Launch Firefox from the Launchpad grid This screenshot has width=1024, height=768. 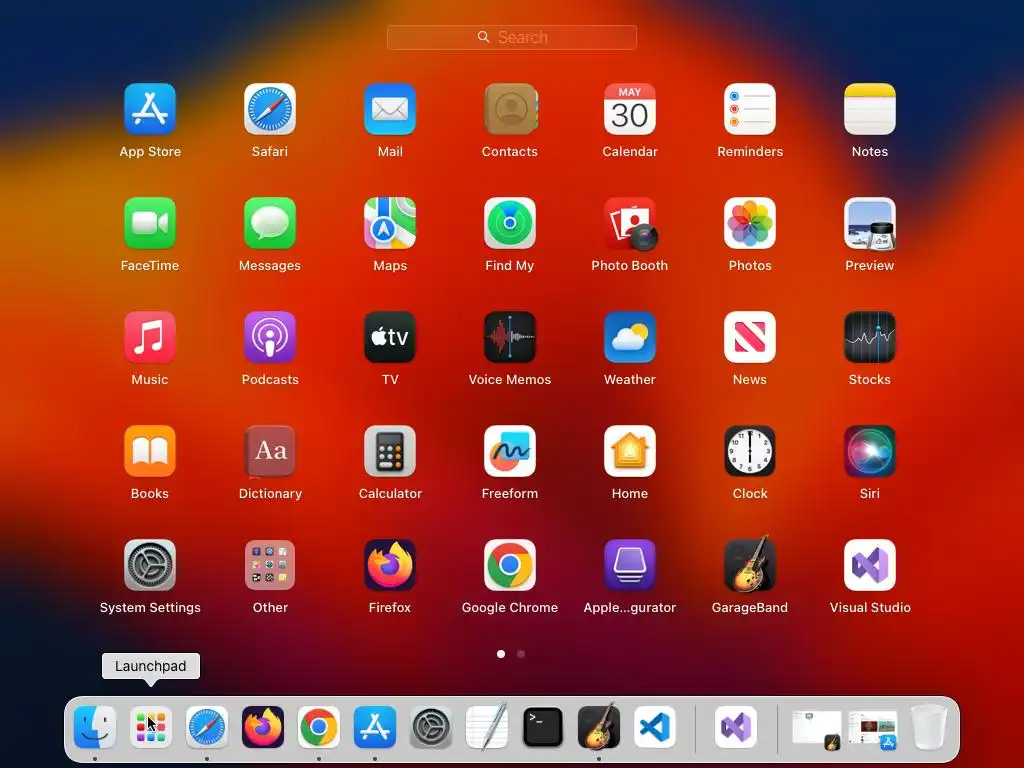(x=390, y=565)
